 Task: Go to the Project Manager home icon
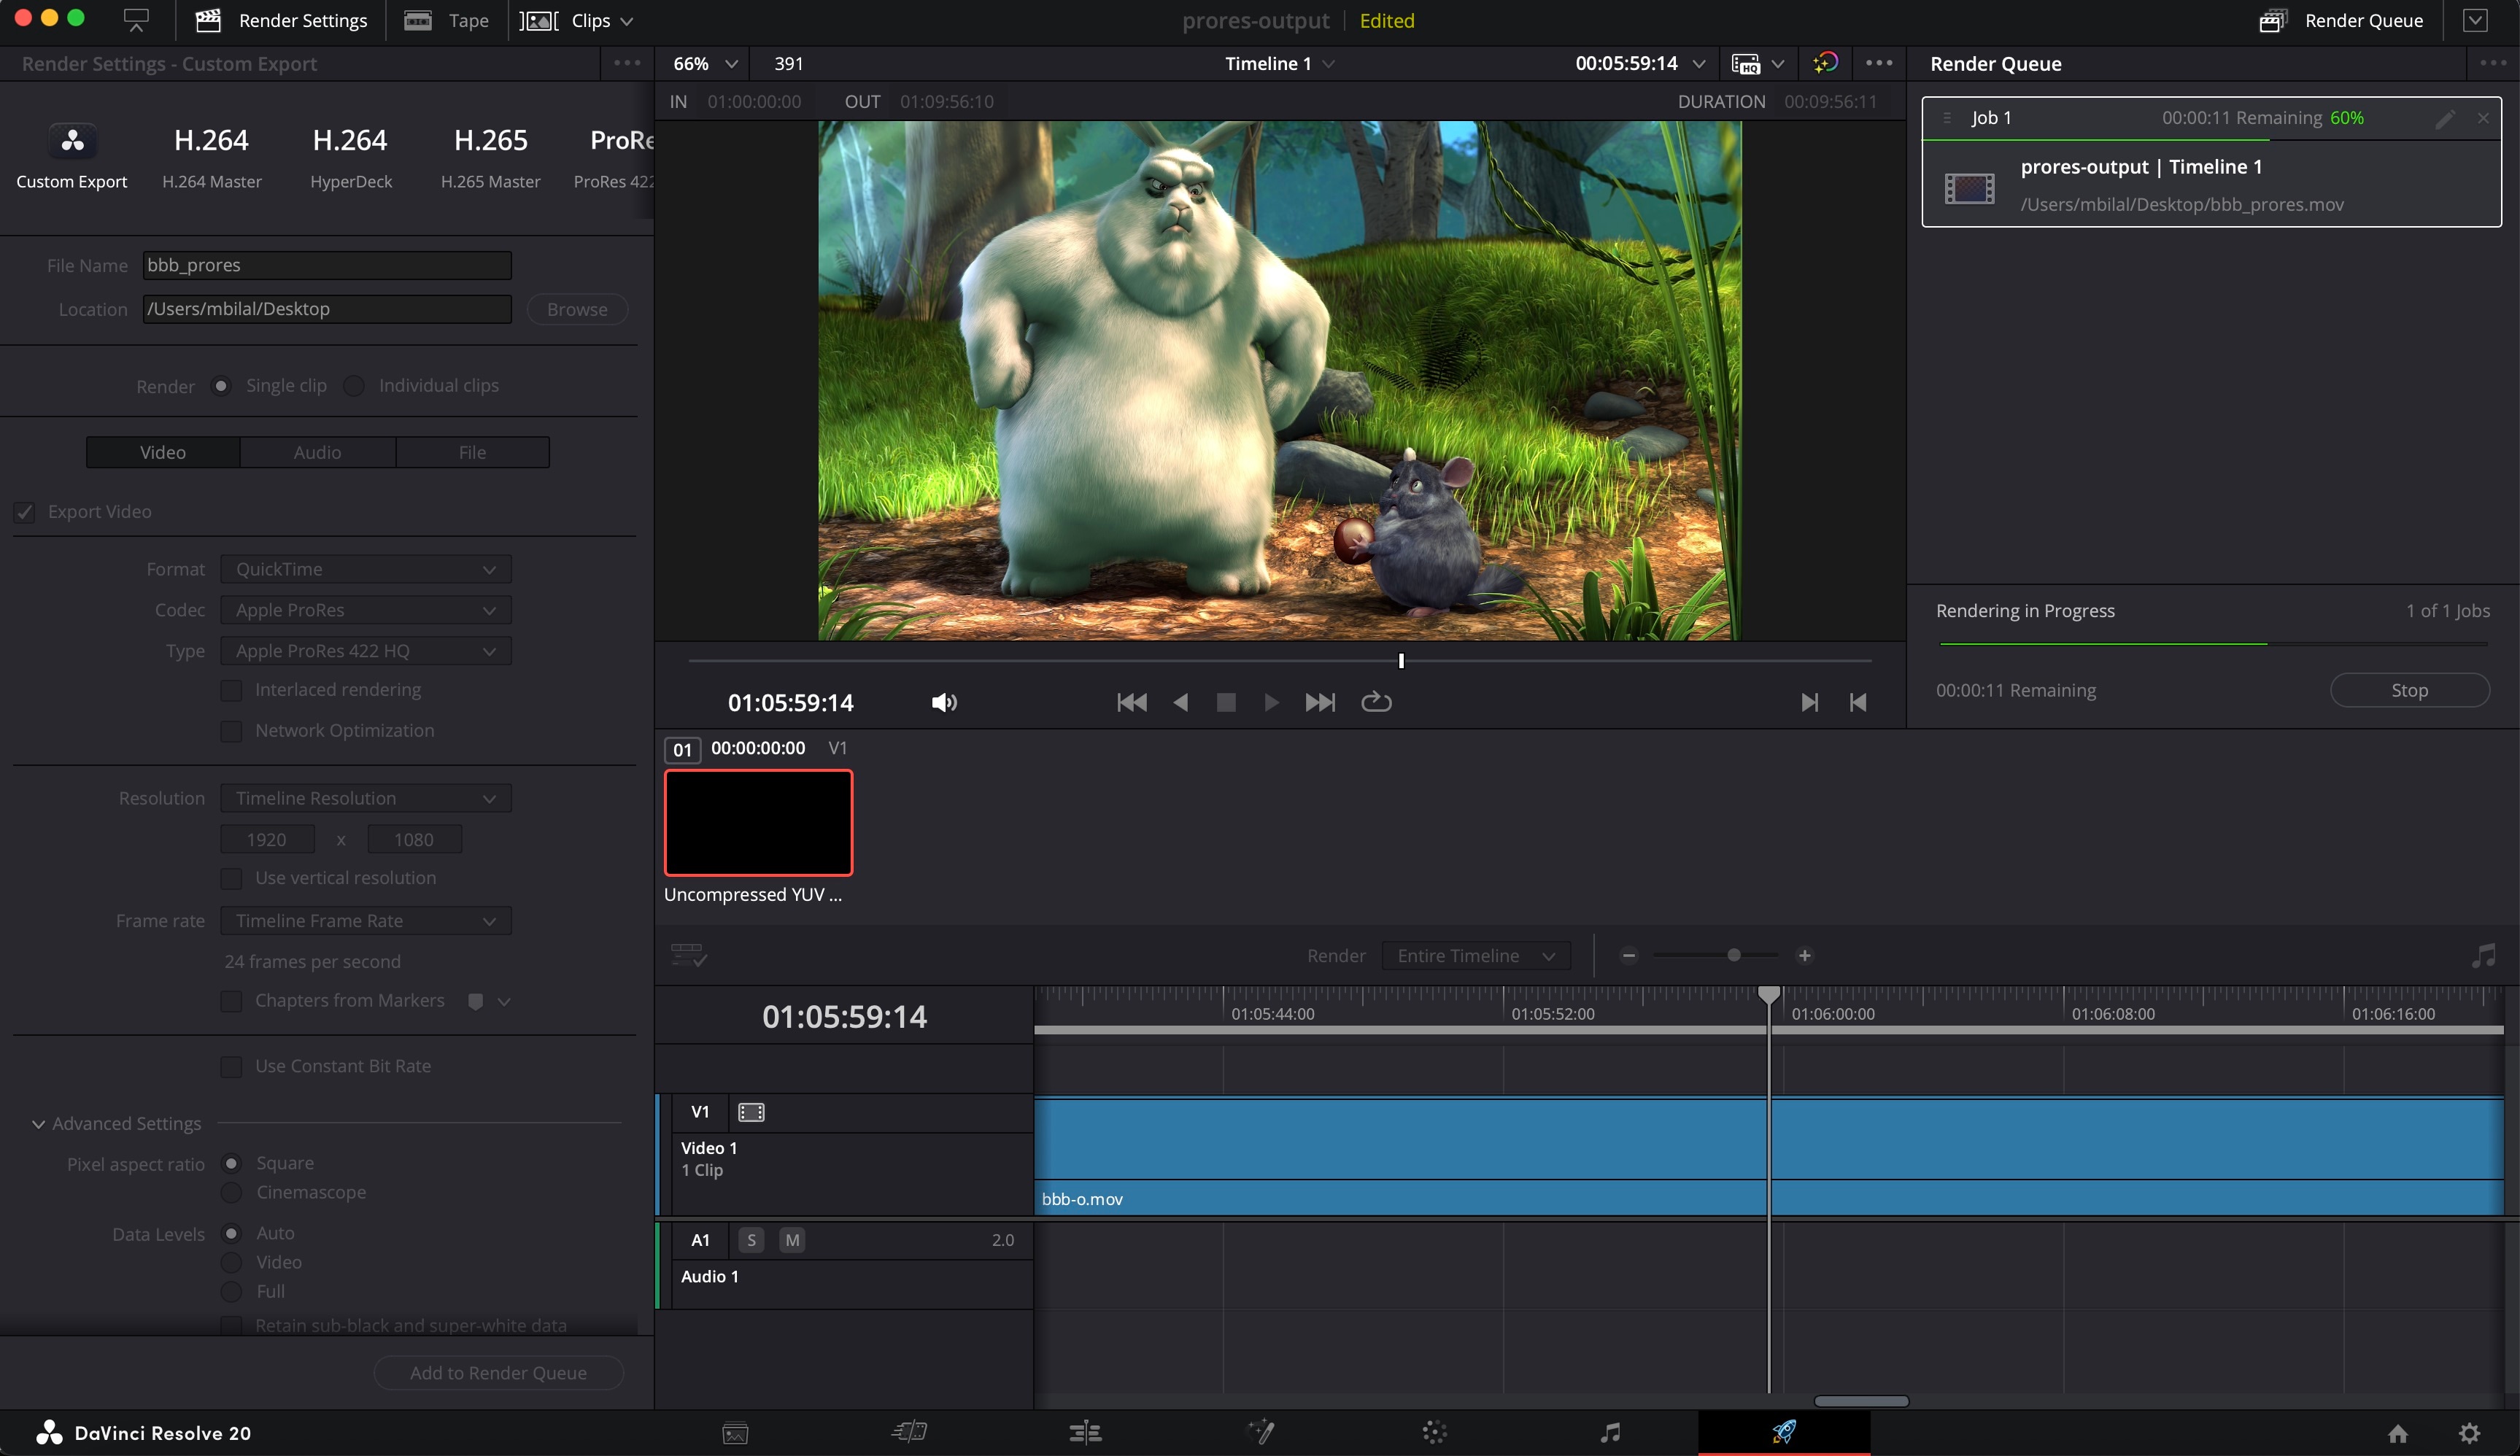click(x=2398, y=1434)
